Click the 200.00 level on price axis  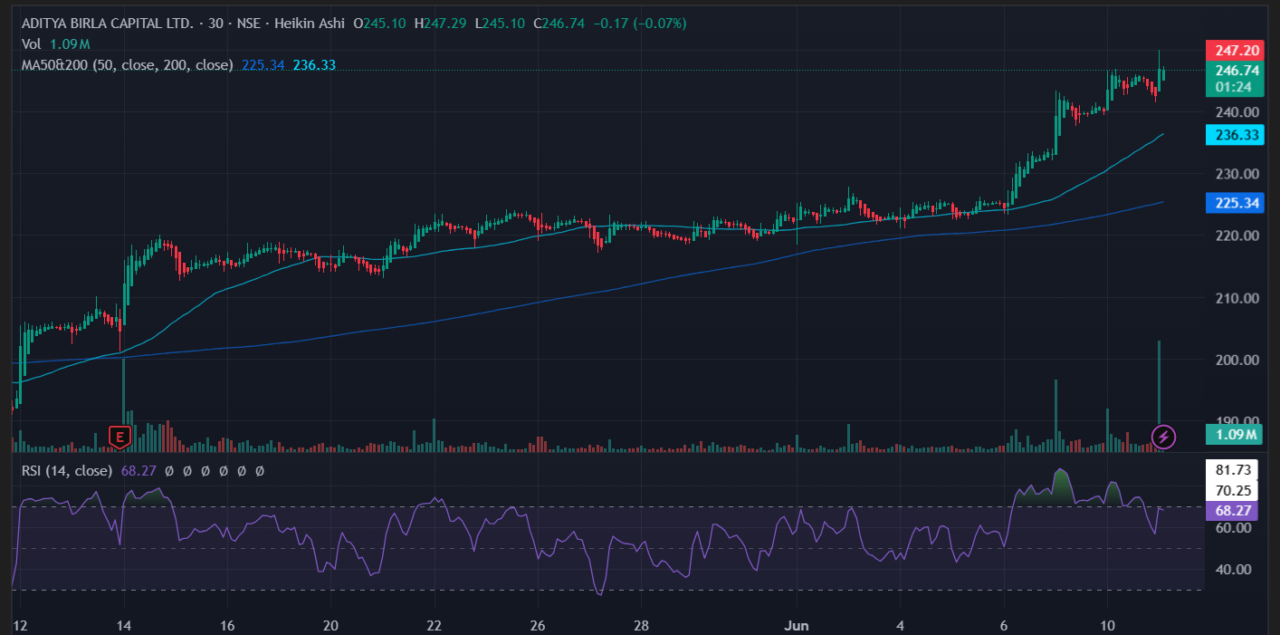(1236, 360)
